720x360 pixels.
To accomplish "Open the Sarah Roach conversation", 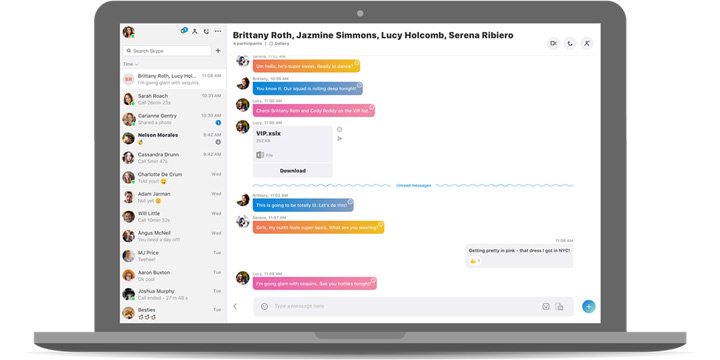I will (173, 99).
